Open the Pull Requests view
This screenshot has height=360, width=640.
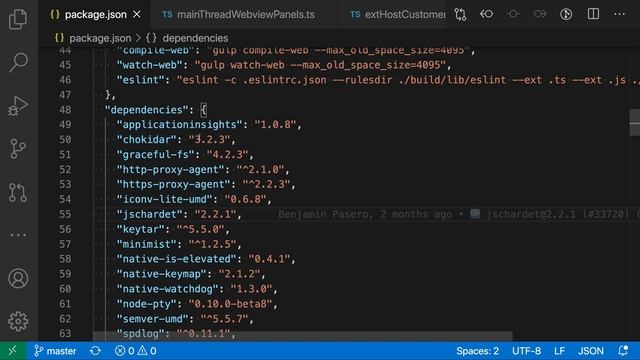click(x=18, y=192)
